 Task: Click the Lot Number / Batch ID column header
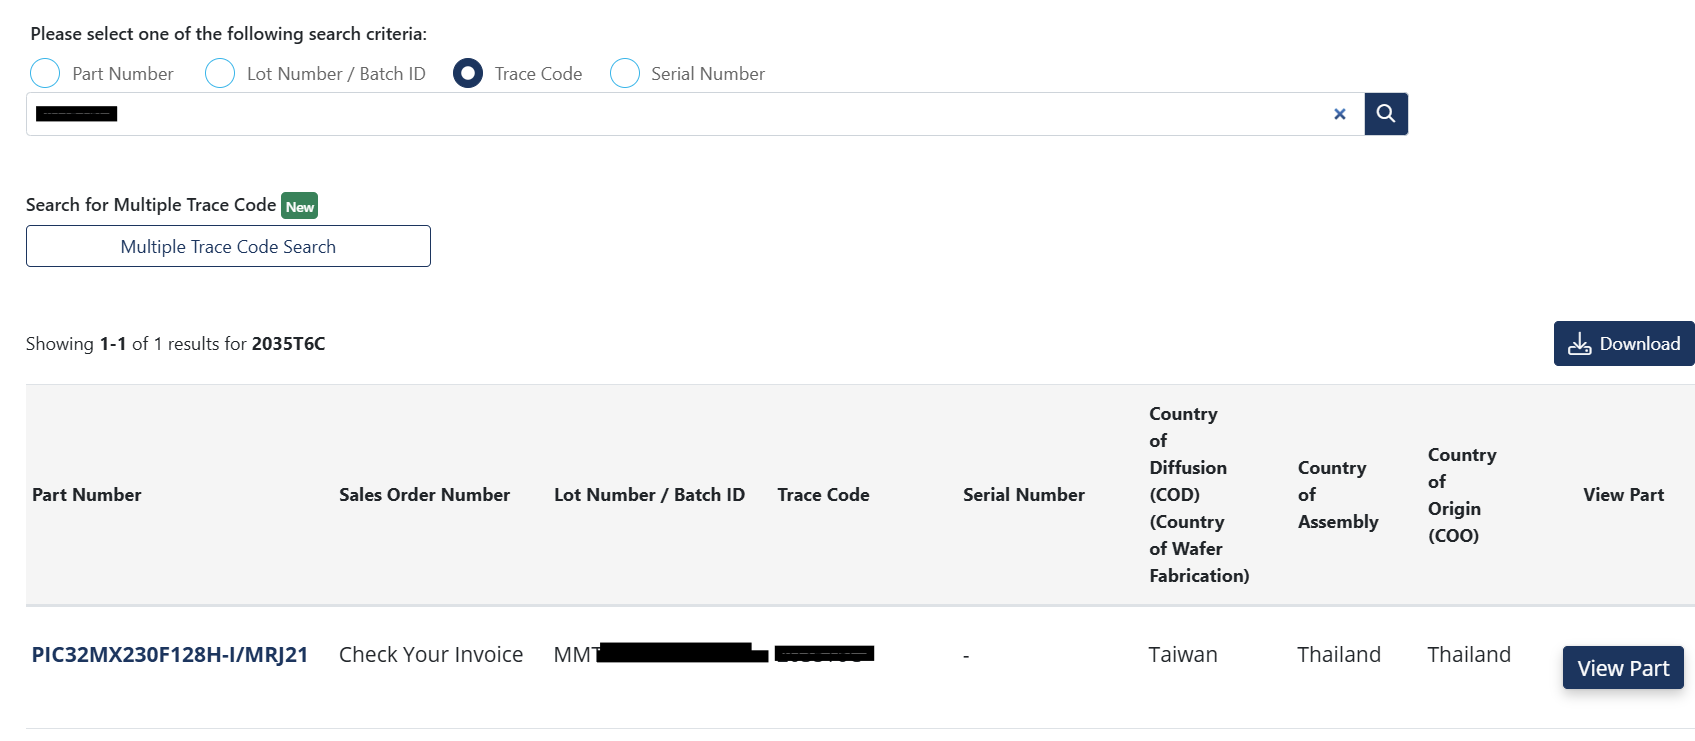649,495
